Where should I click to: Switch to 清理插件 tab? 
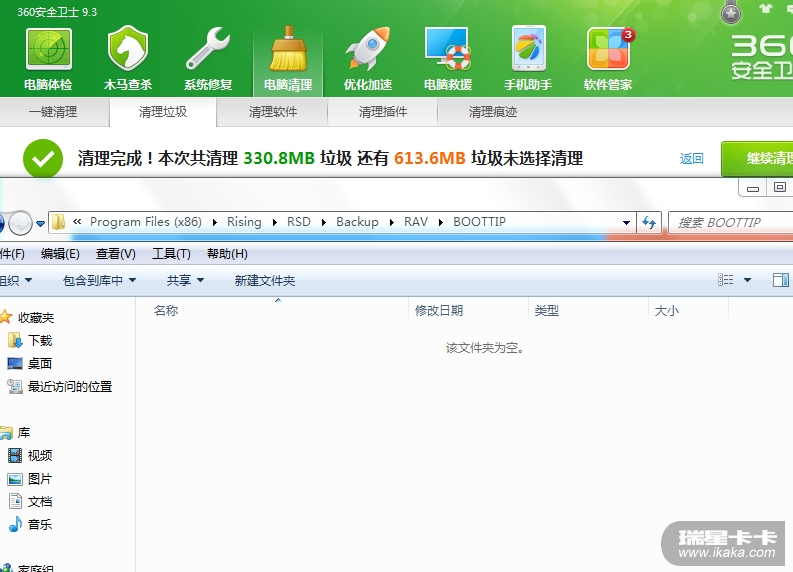pos(383,112)
